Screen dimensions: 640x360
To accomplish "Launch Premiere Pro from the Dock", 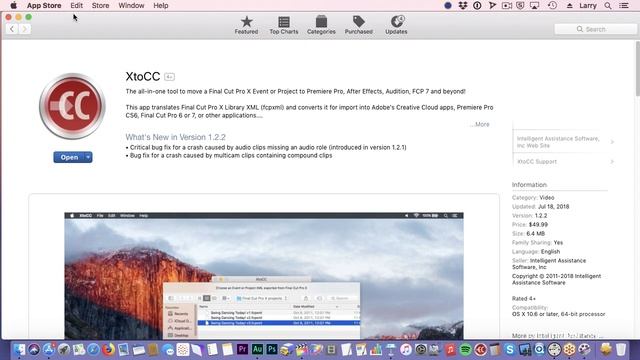I will point(242,349).
